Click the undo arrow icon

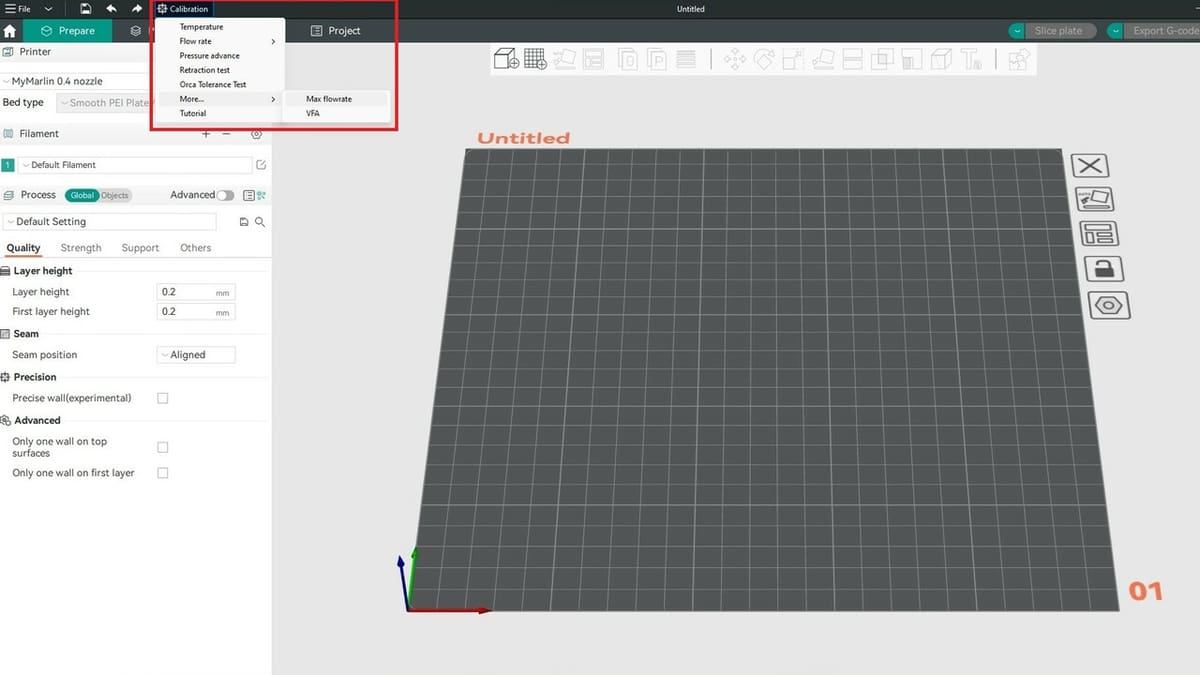[111, 9]
